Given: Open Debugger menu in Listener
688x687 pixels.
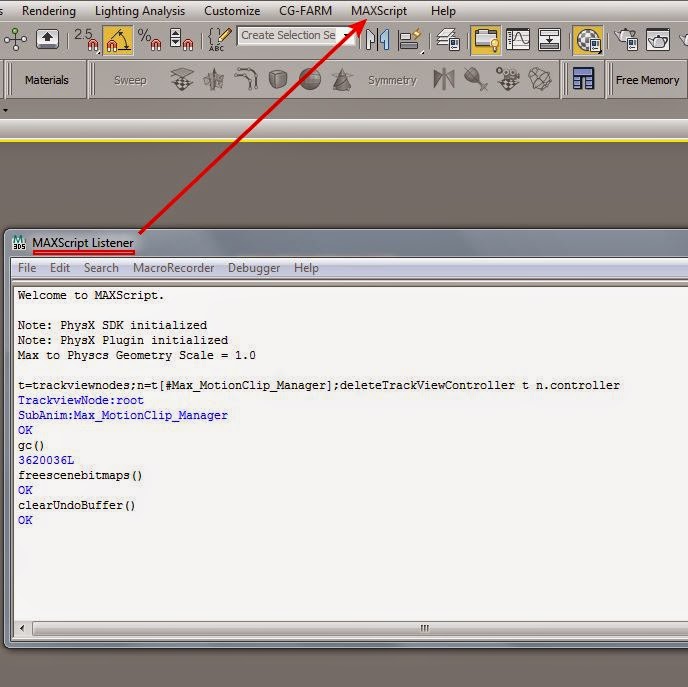Looking at the screenshot, I should point(254,268).
